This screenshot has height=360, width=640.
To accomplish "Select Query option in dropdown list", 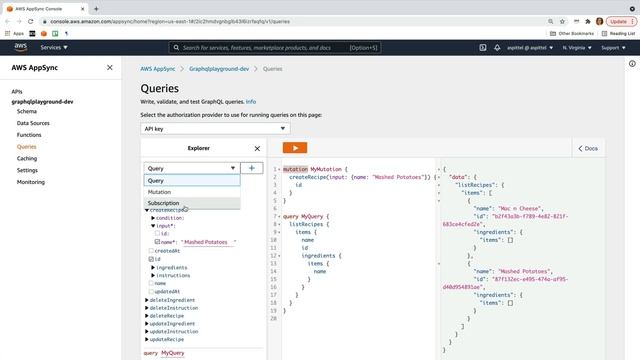I will click(192, 180).
